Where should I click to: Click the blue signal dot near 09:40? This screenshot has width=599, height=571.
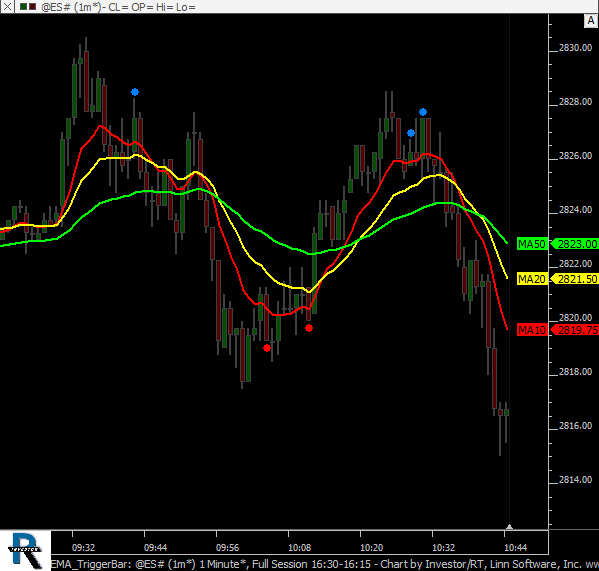point(135,92)
